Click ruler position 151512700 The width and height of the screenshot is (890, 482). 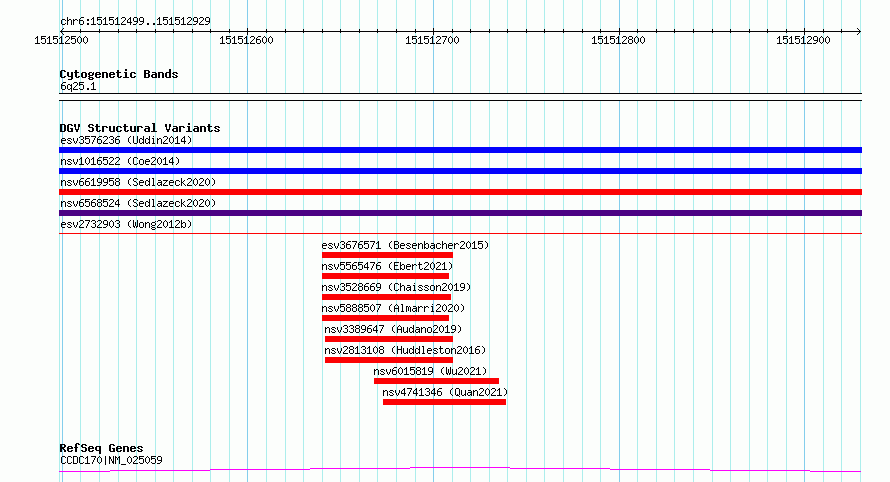point(433,40)
